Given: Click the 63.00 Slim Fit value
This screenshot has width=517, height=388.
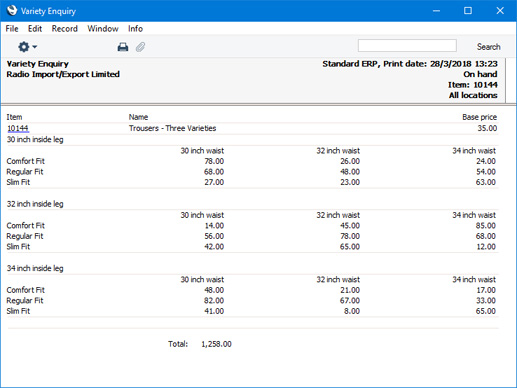Looking at the screenshot, I should coord(486,182).
